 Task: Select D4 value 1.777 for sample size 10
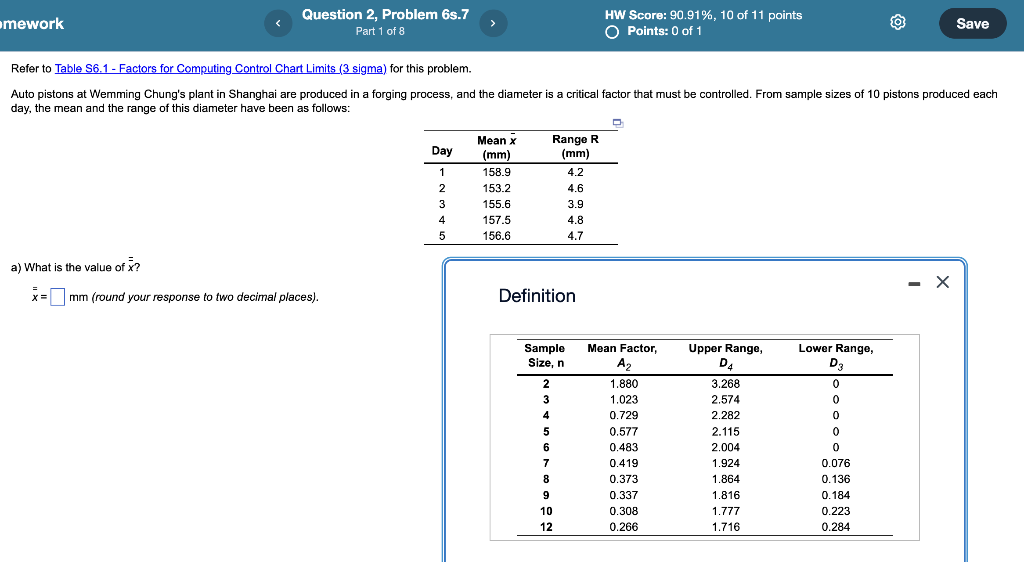coord(726,511)
